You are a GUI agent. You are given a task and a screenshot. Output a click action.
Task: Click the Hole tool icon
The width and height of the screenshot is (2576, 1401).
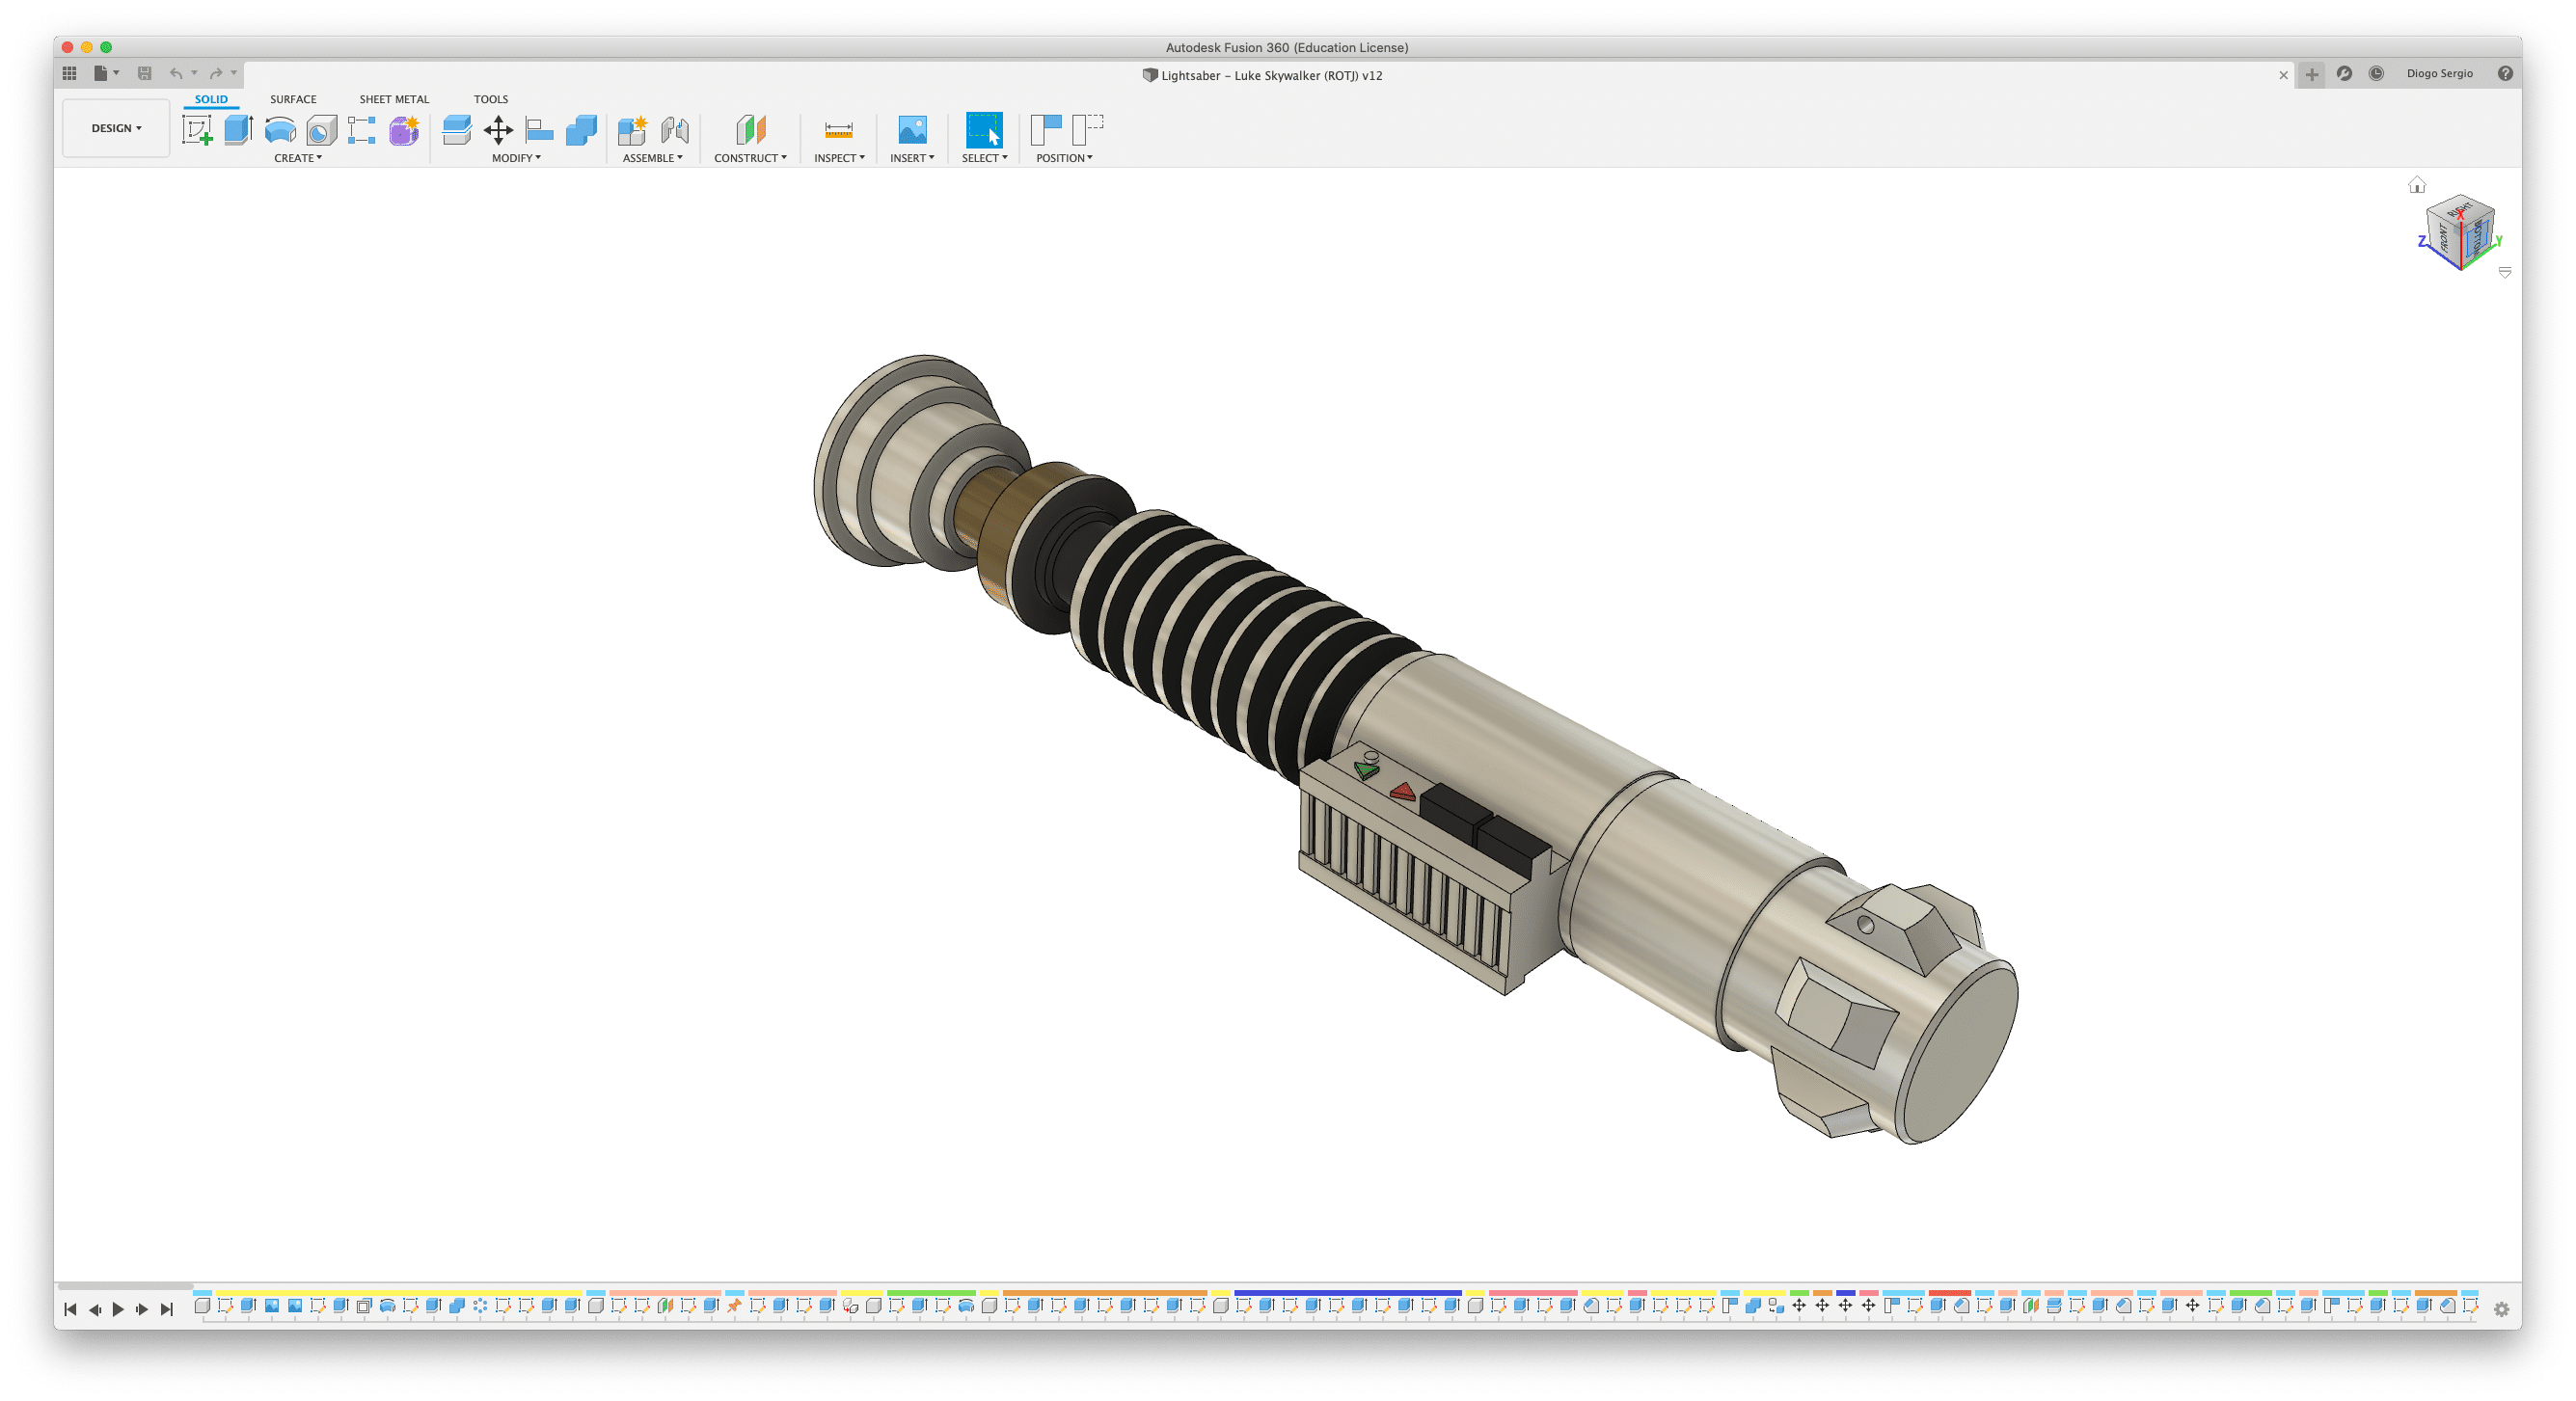pos(321,130)
